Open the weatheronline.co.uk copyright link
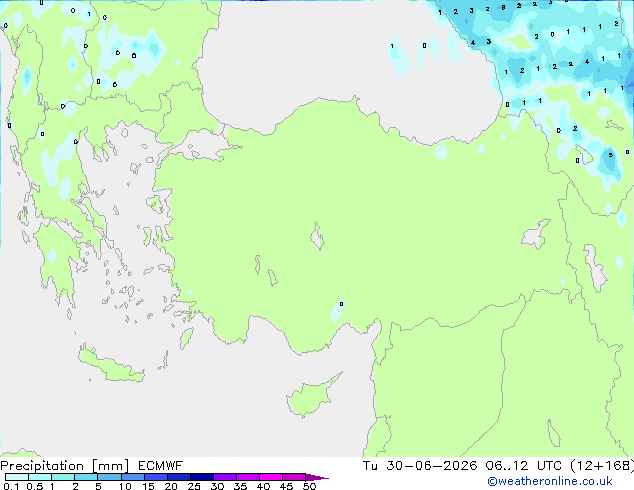Image resolution: width=634 pixels, height=490 pixels. (x=549, y=481)
